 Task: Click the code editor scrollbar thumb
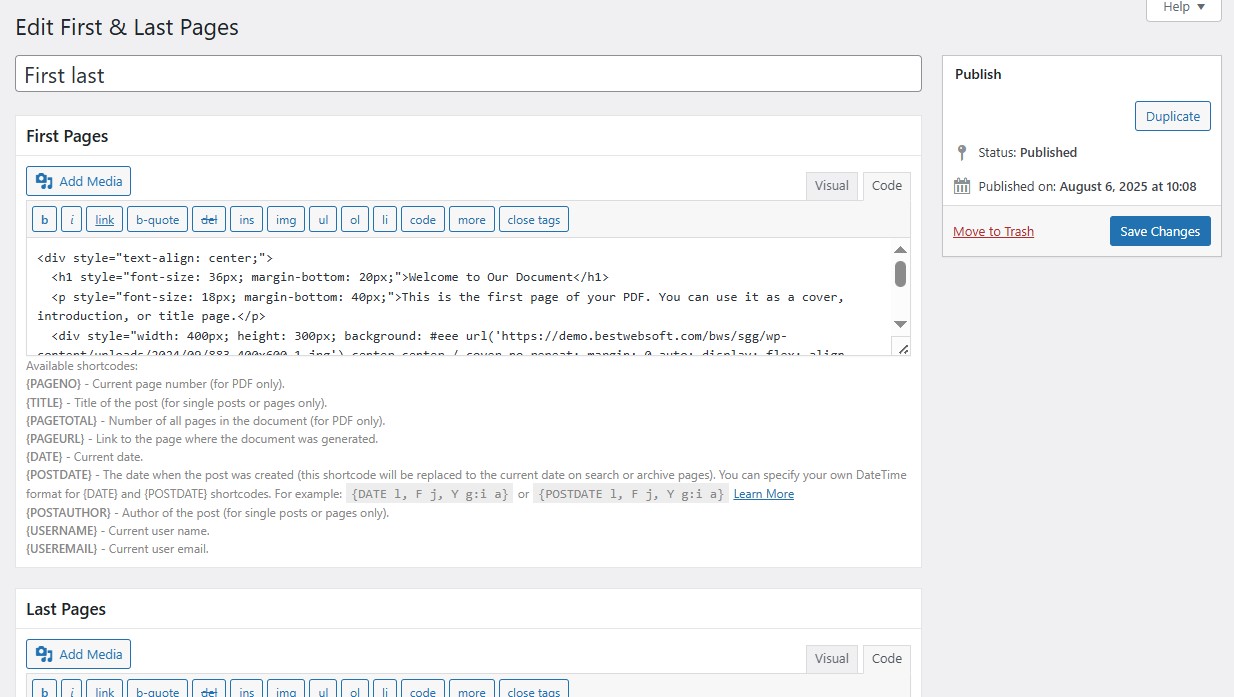point(901,274)
